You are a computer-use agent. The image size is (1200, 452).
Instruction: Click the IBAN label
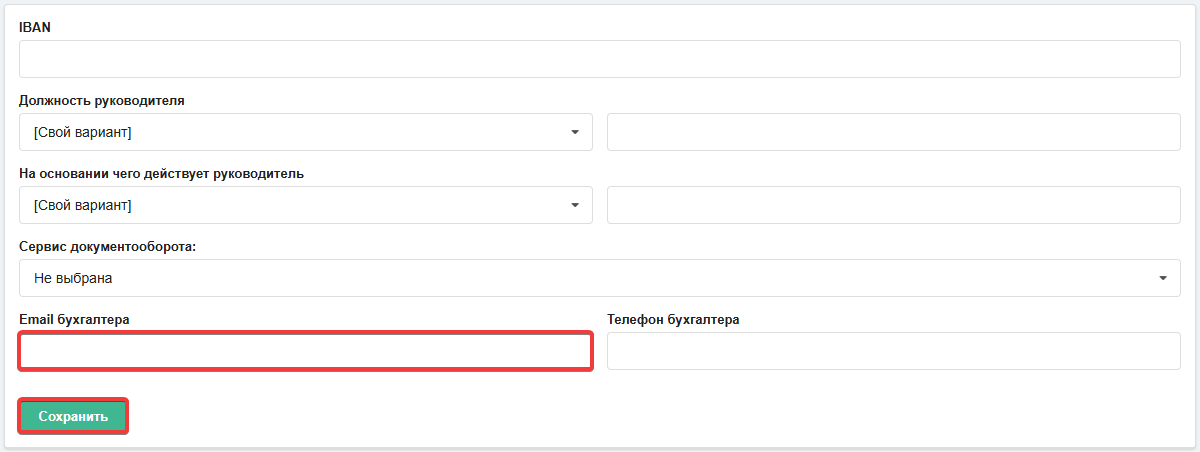coord(35,27)
